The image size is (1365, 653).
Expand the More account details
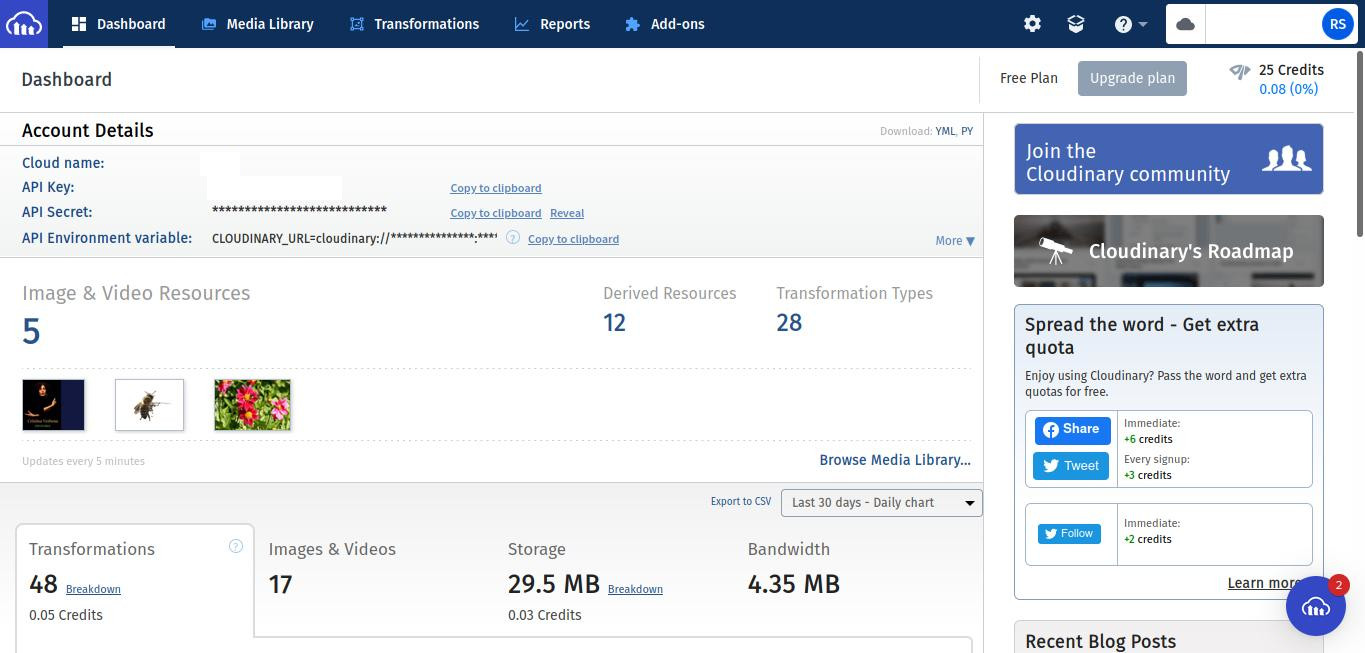pyautogui.click(x=955, y=241)
